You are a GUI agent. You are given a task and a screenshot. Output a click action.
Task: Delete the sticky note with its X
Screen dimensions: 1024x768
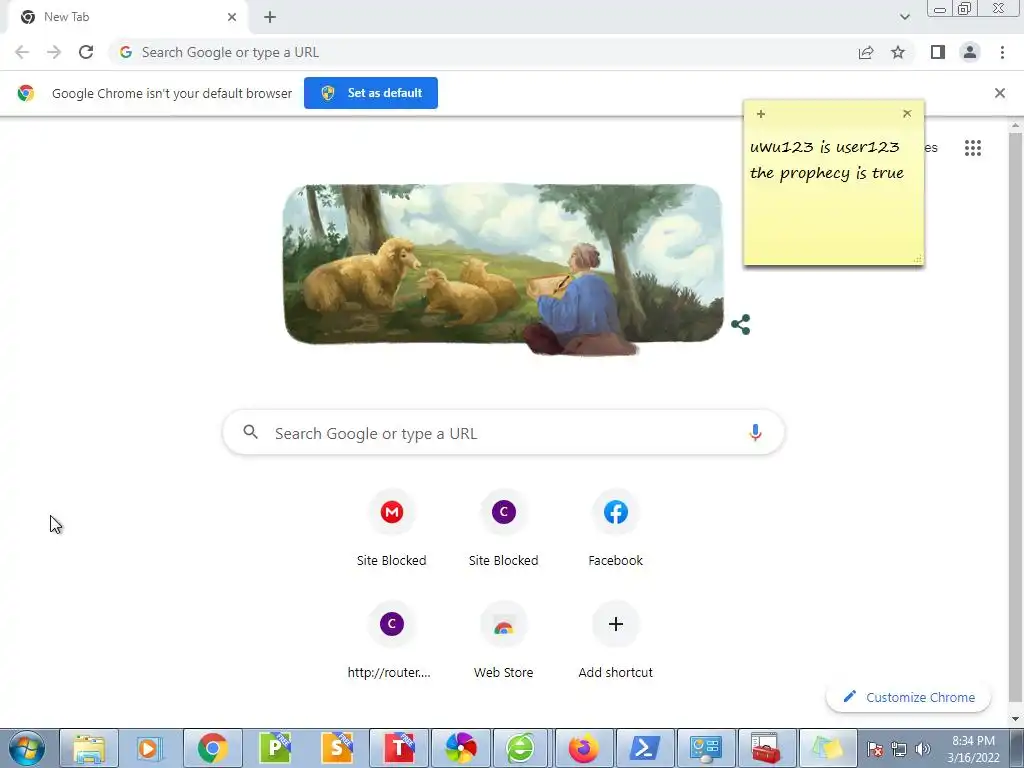907,114
